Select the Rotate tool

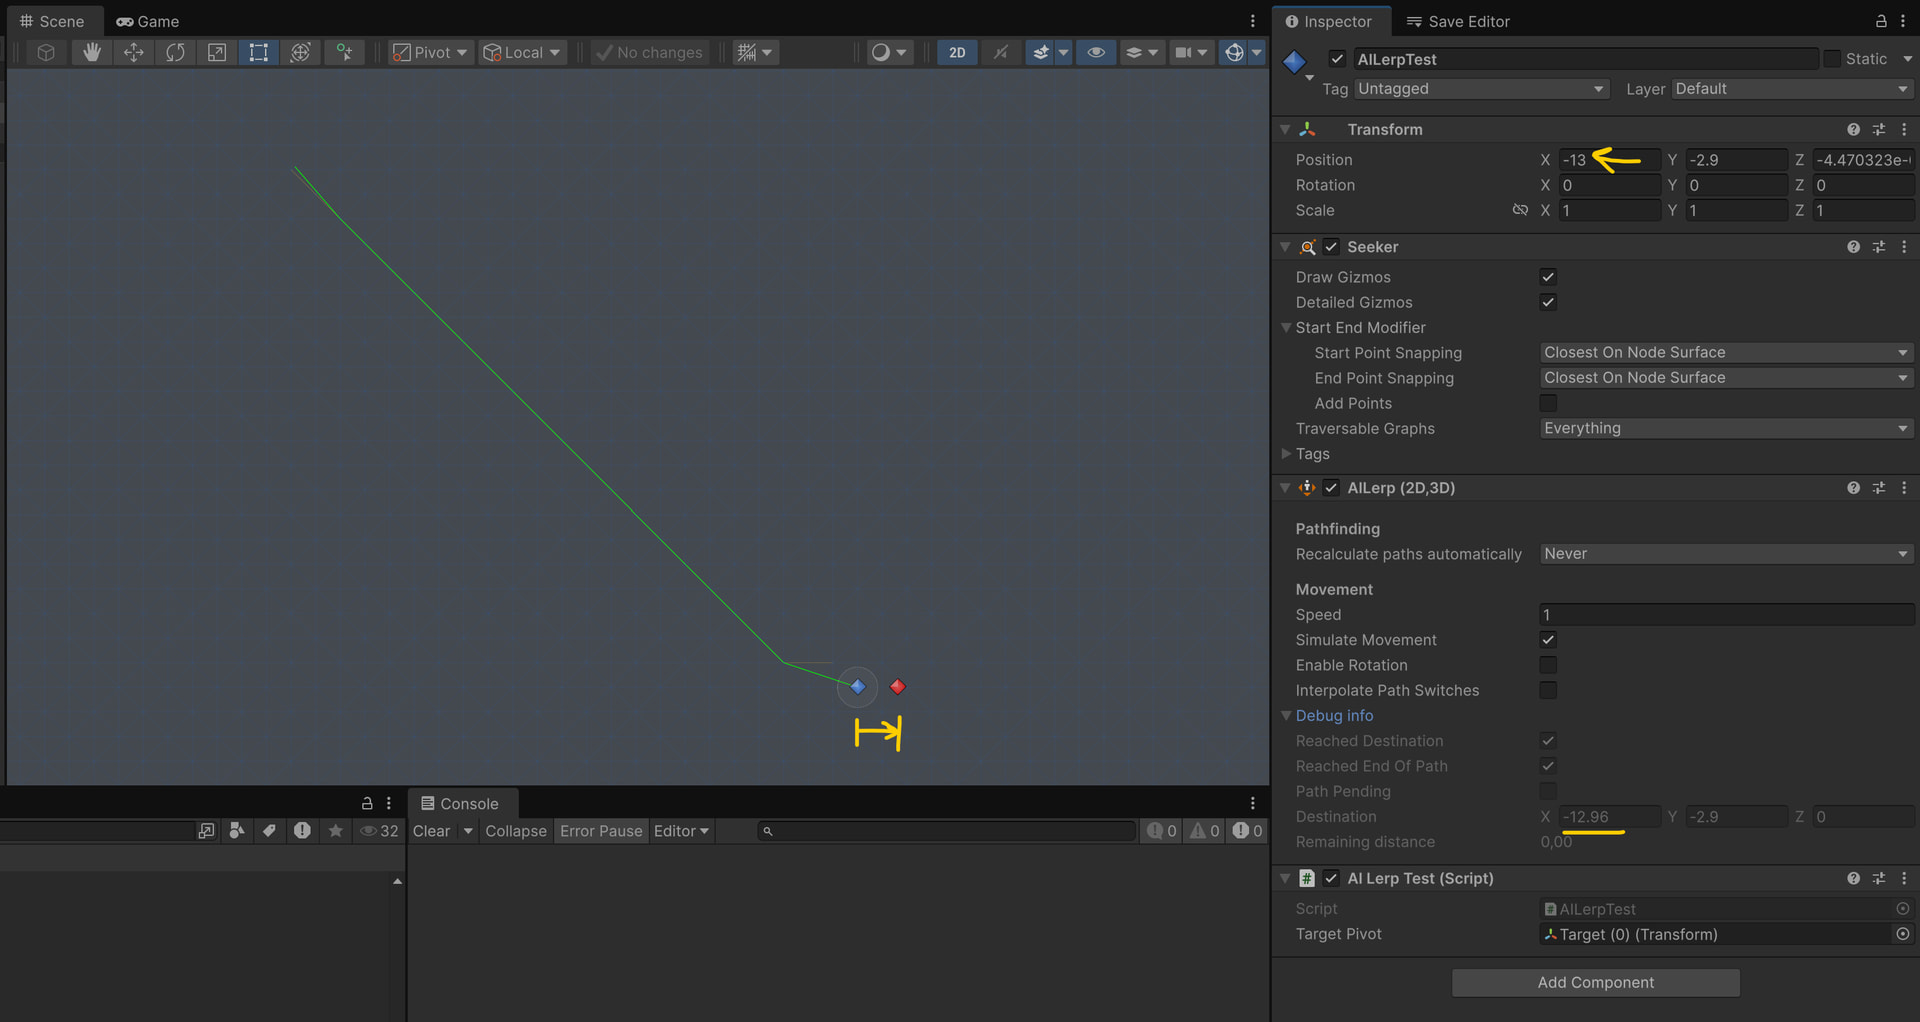175,52
